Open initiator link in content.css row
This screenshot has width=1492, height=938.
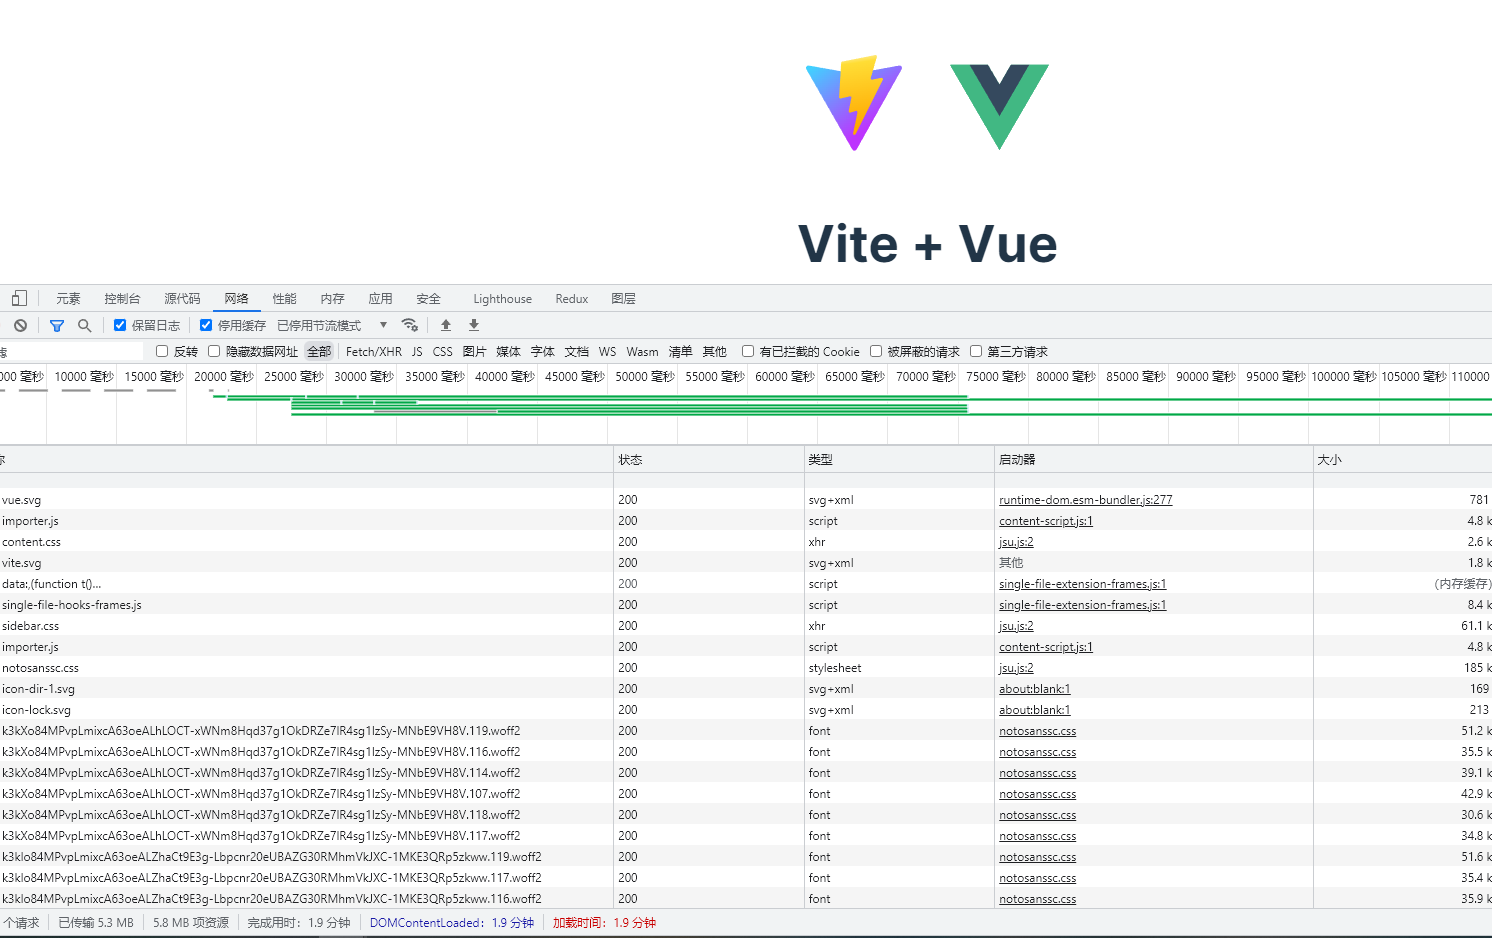pyautogui.click(x=1016, y=541)
